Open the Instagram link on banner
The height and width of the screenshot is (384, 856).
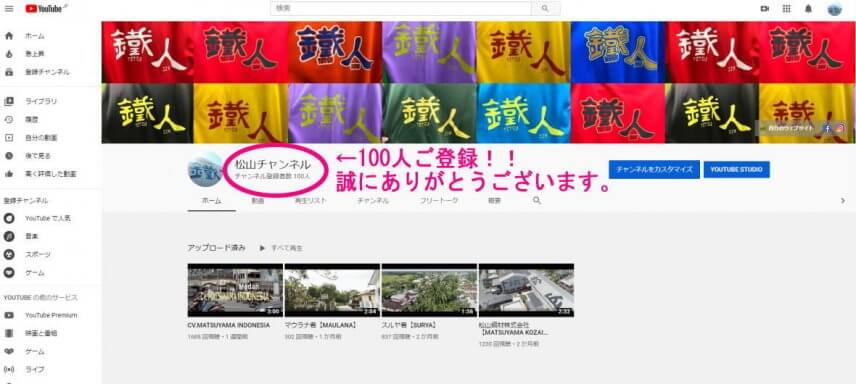click(841, 128)
